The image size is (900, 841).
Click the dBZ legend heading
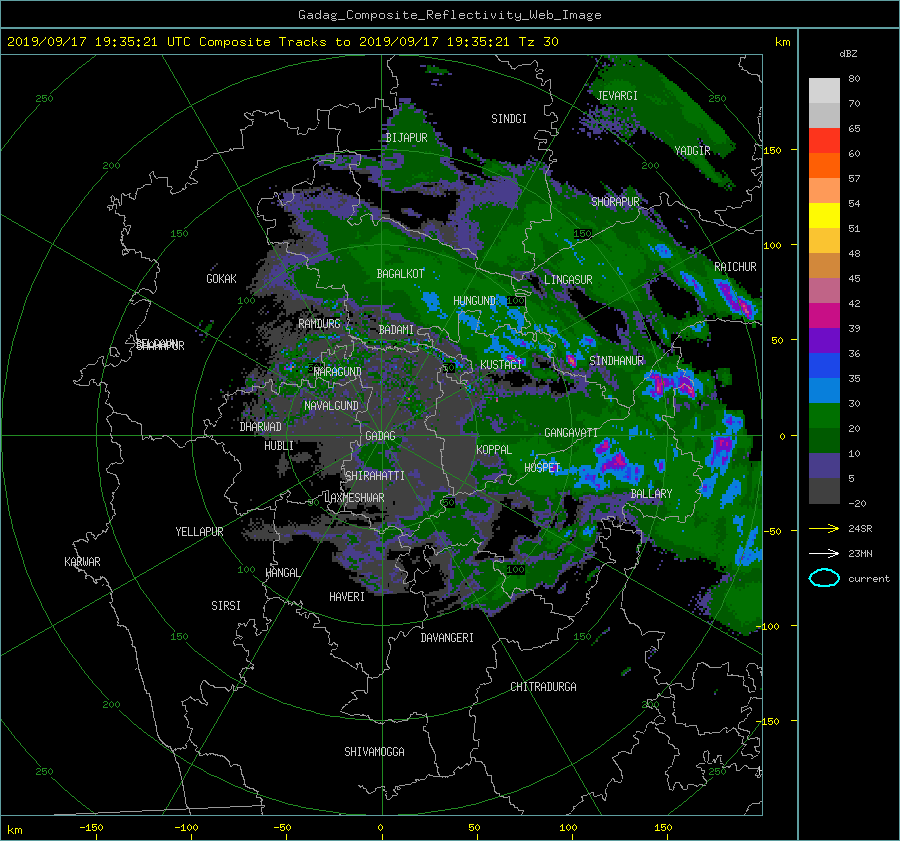click(x=848, y=54)
